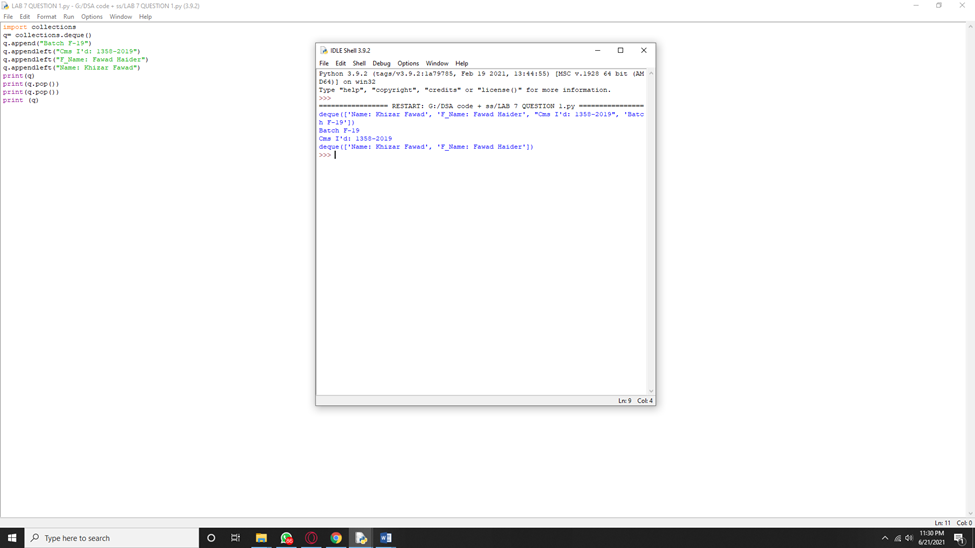Open Options menu in editor window

91,17
